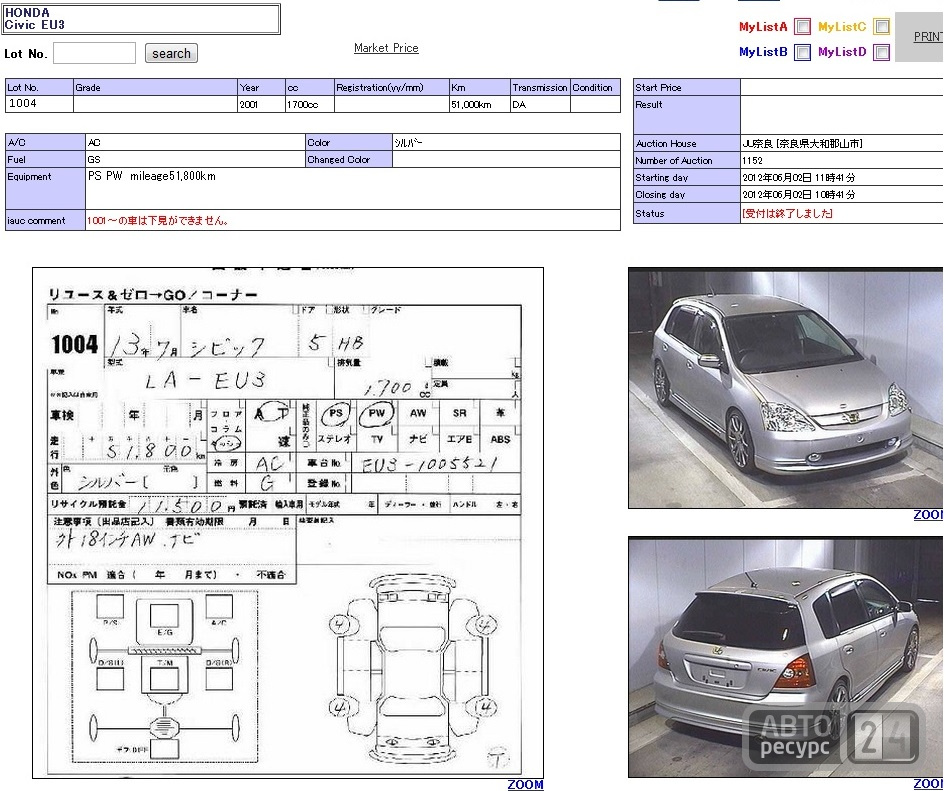The width and height of the screenshot is (946, 791).
Task: Open the rear view car photo
Action: [785, 656]
